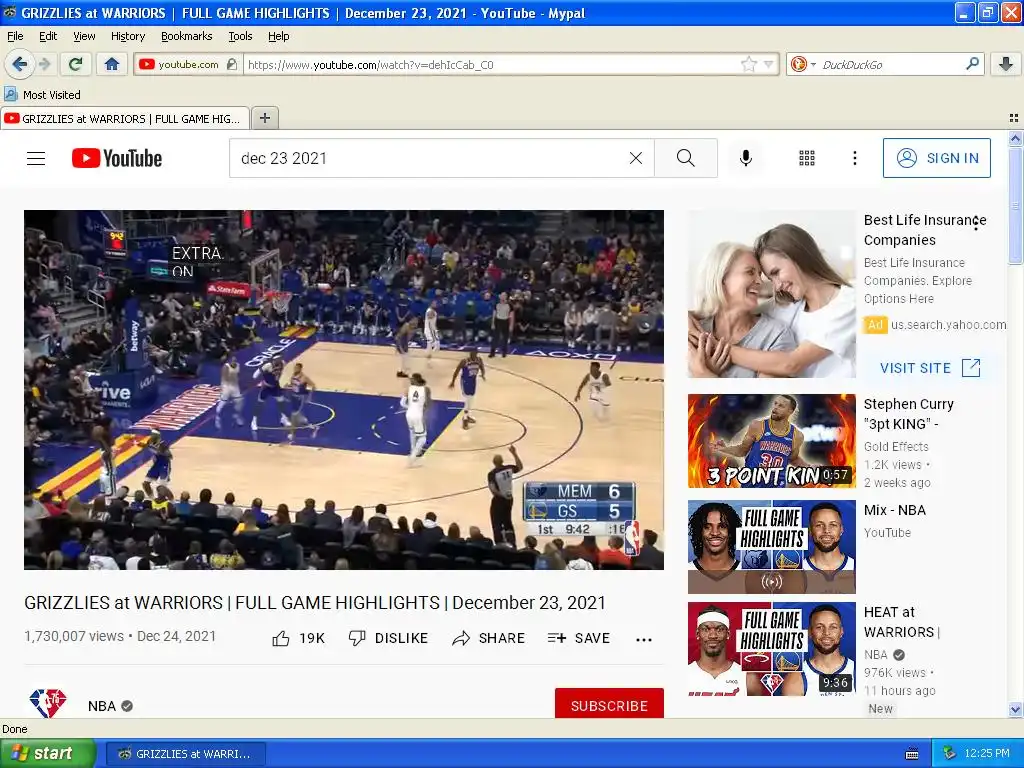The width and height of the screenshot is (1024, 768).
Task: Open Stephen Curry 3pt KING thumbnail
Action: 771,441
